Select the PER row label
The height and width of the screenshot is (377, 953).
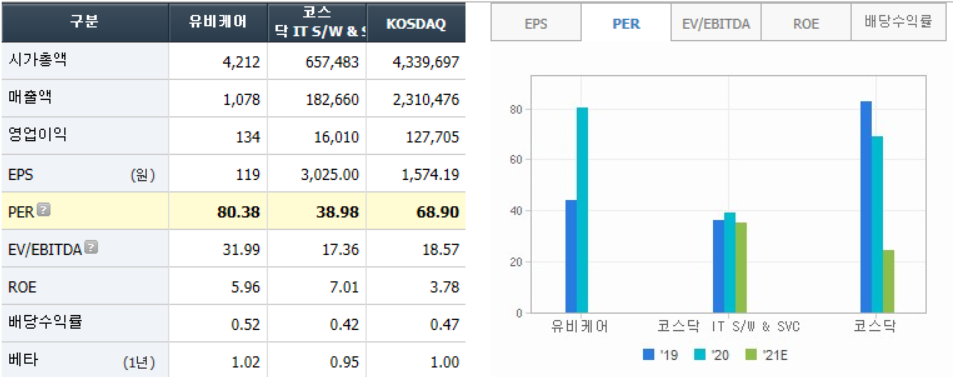point(21,212)
